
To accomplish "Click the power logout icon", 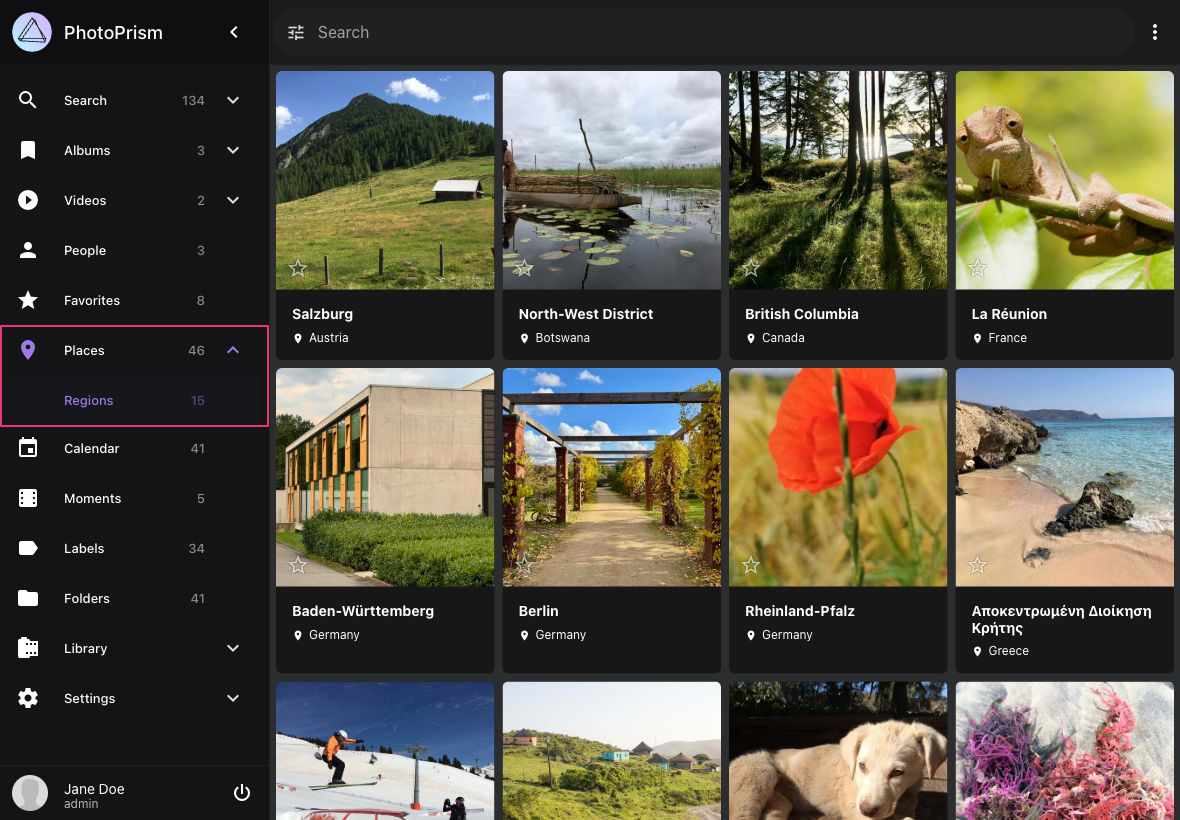I will click(241, 793).
